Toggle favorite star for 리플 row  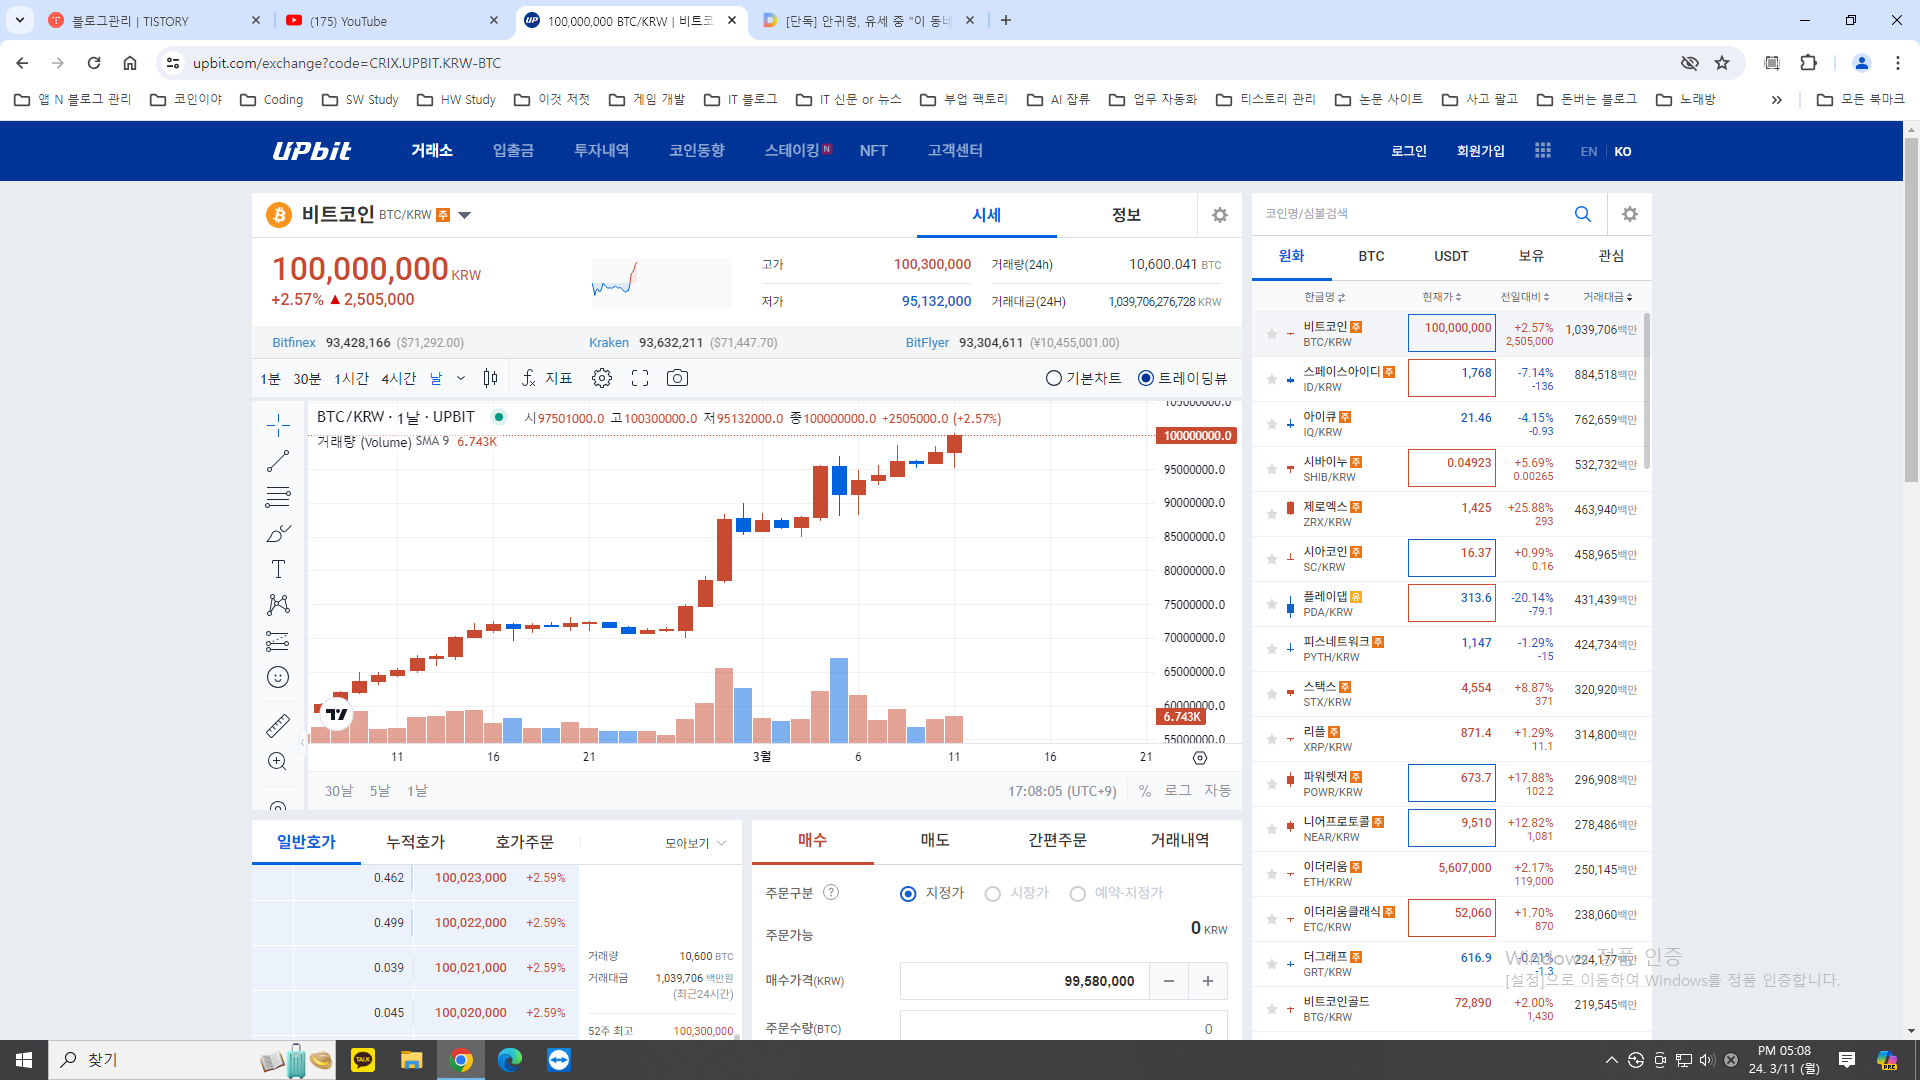click(x=1272, y=739)
